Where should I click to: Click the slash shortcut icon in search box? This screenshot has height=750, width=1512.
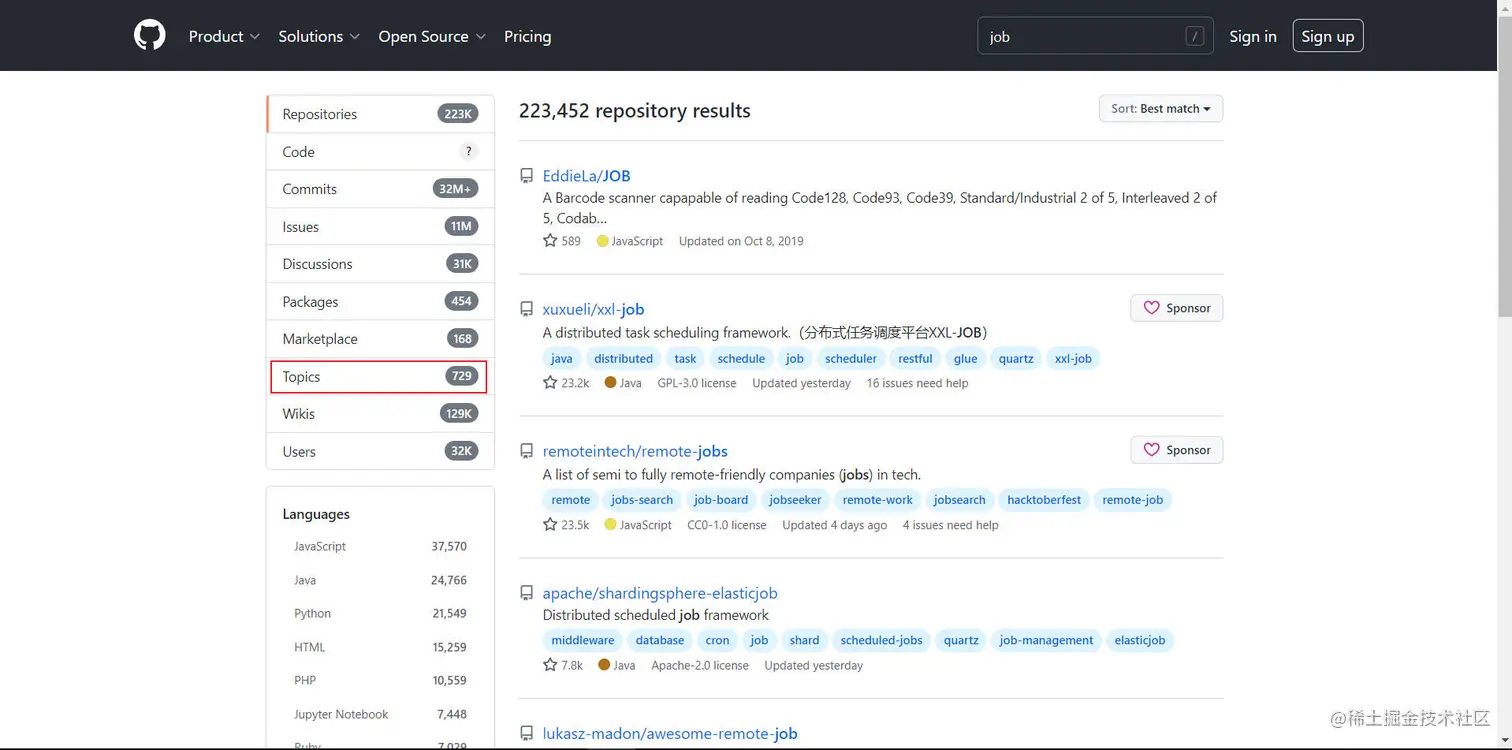[x=1194, y=37]
